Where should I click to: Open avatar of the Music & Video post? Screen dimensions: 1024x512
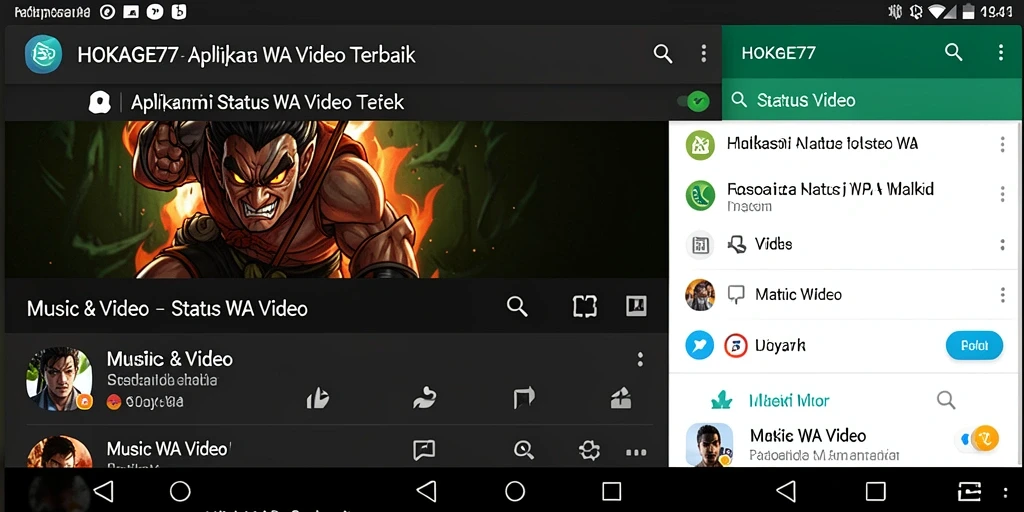click(x=59, y=379)
